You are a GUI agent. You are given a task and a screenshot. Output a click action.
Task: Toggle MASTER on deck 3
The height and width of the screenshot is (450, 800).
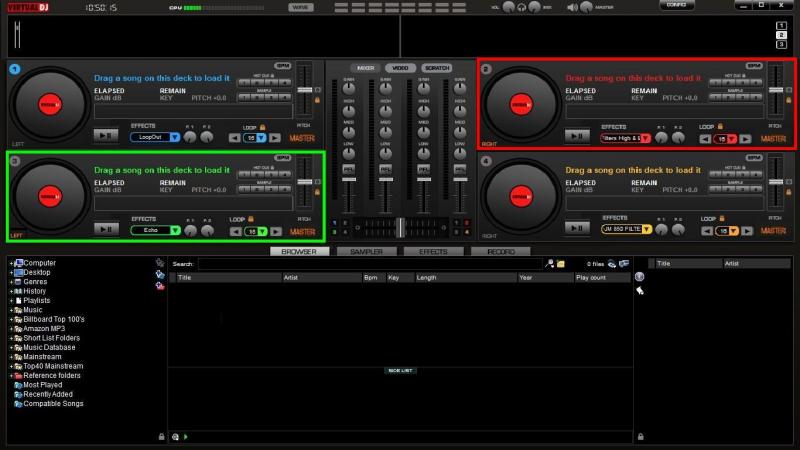click(303, 232)
